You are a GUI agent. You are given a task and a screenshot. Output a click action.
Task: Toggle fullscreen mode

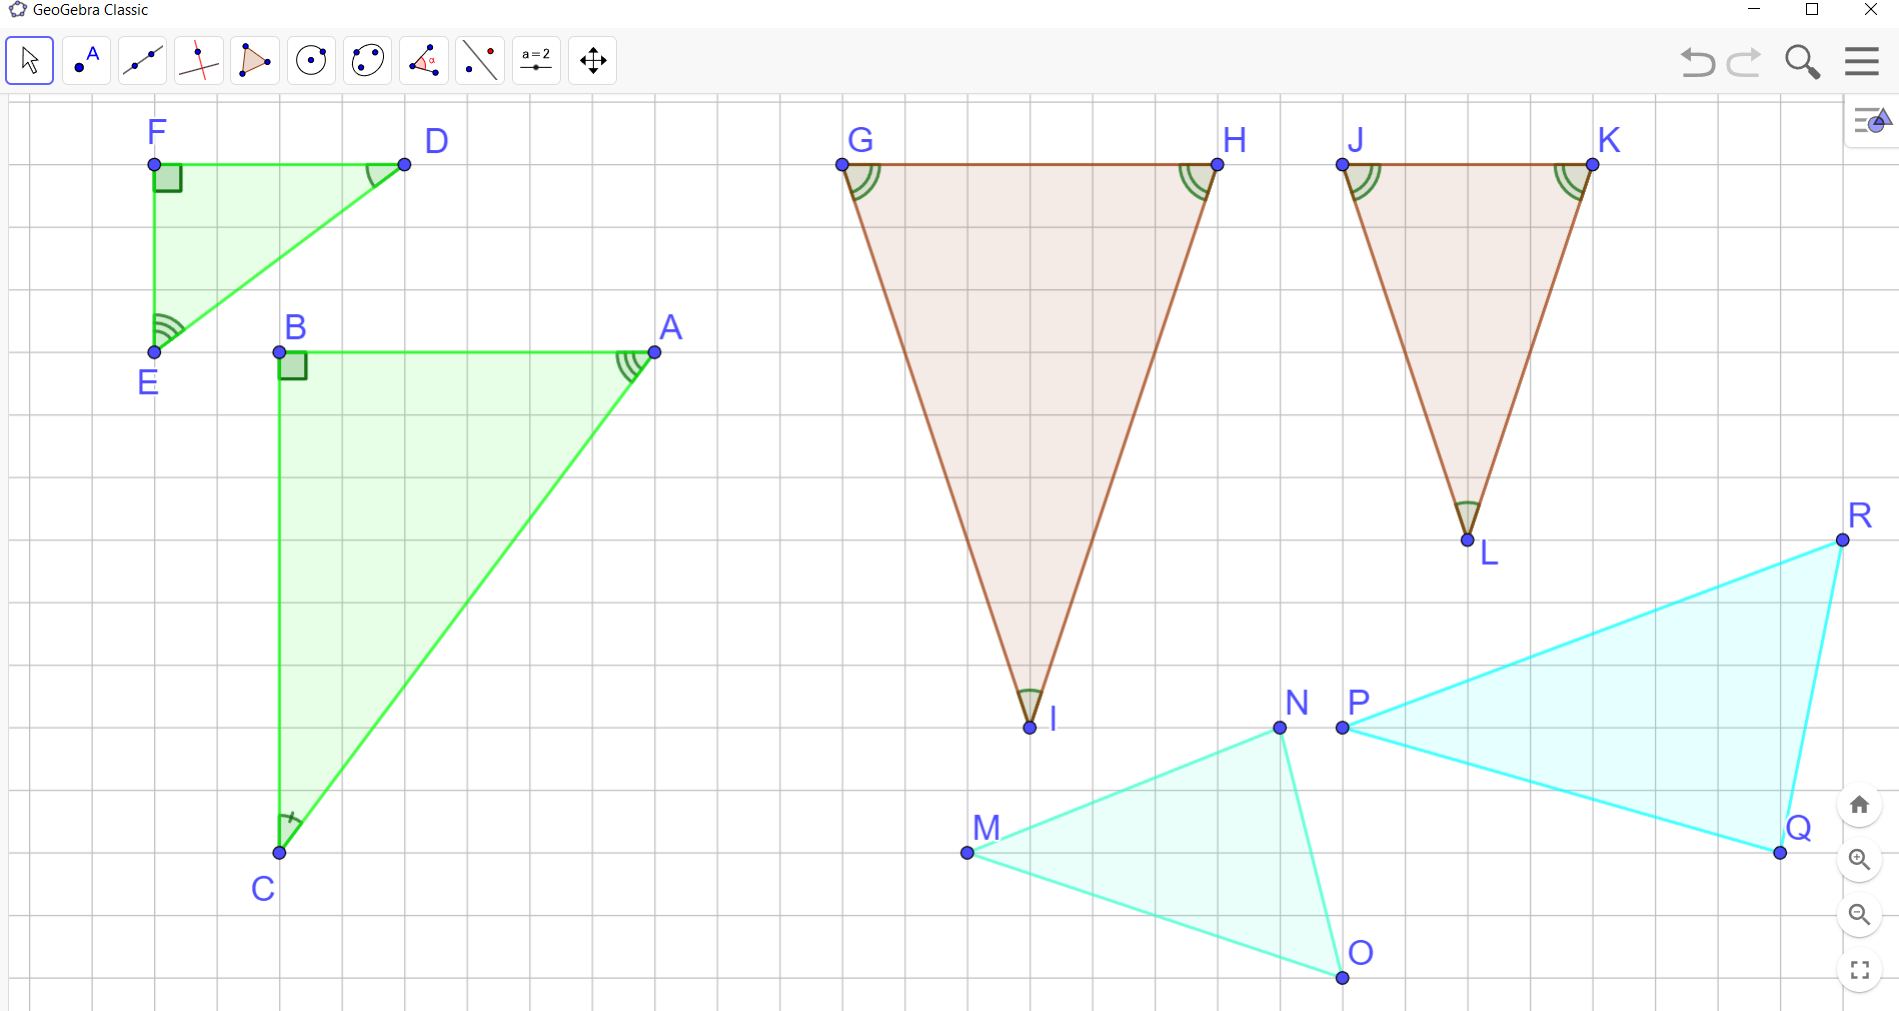1859,970
